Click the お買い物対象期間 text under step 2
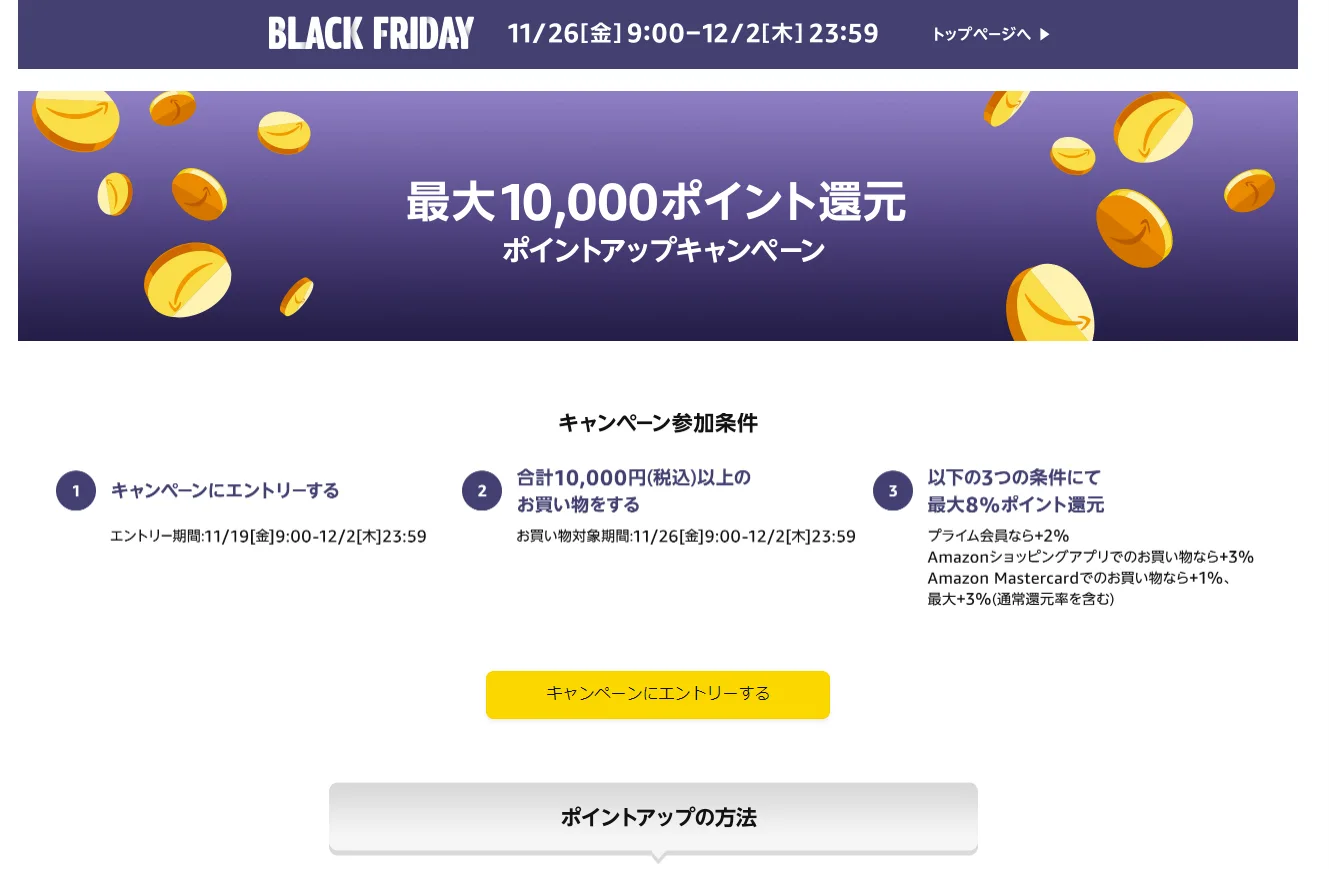 click(x=682, y=536)
